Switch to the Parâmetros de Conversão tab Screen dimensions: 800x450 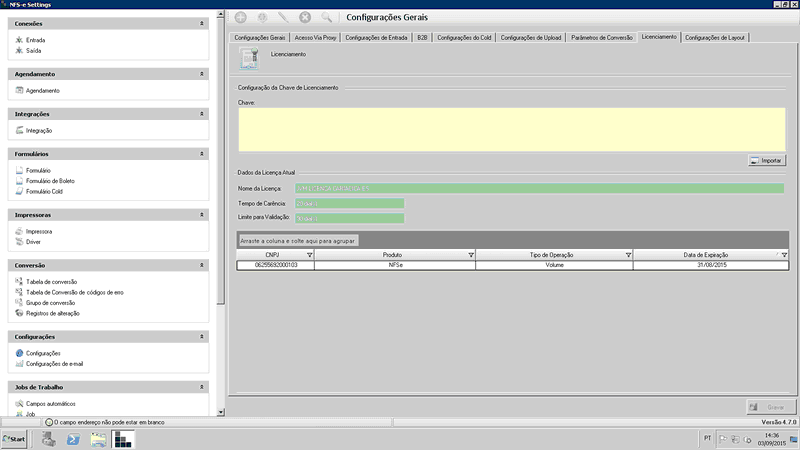coord(602,37)
